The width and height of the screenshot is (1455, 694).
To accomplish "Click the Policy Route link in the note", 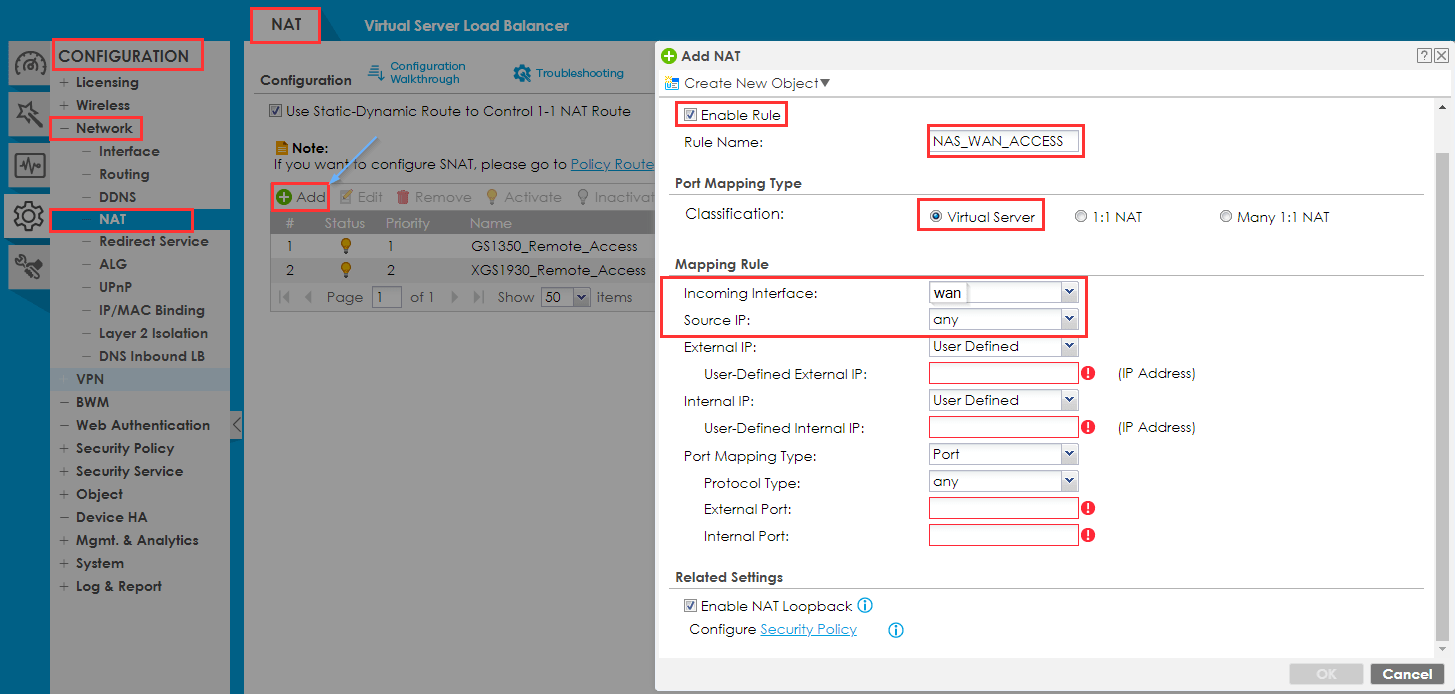I will point(612,163).
